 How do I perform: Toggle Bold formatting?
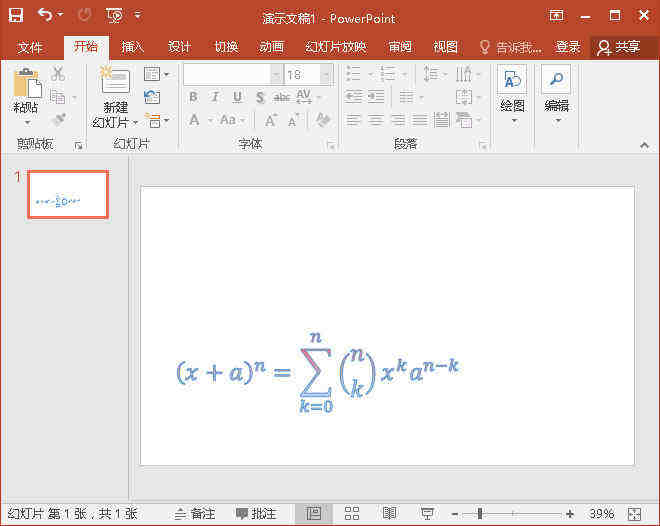[193, 97]
